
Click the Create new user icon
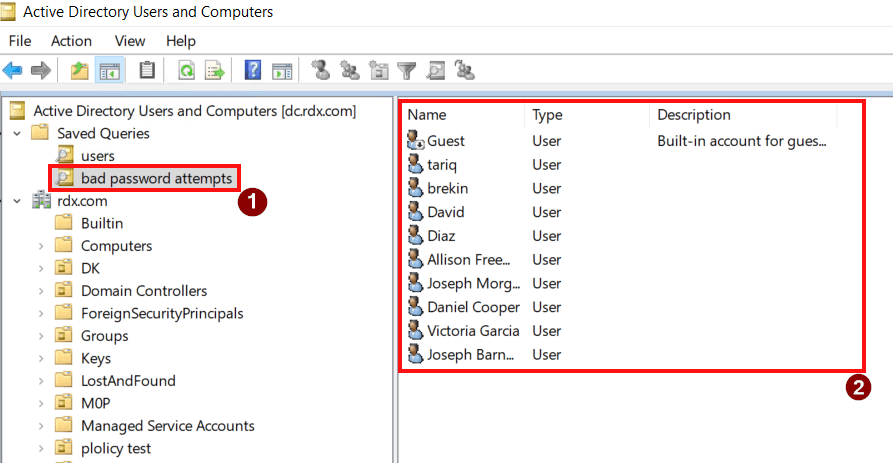(321, 70)
